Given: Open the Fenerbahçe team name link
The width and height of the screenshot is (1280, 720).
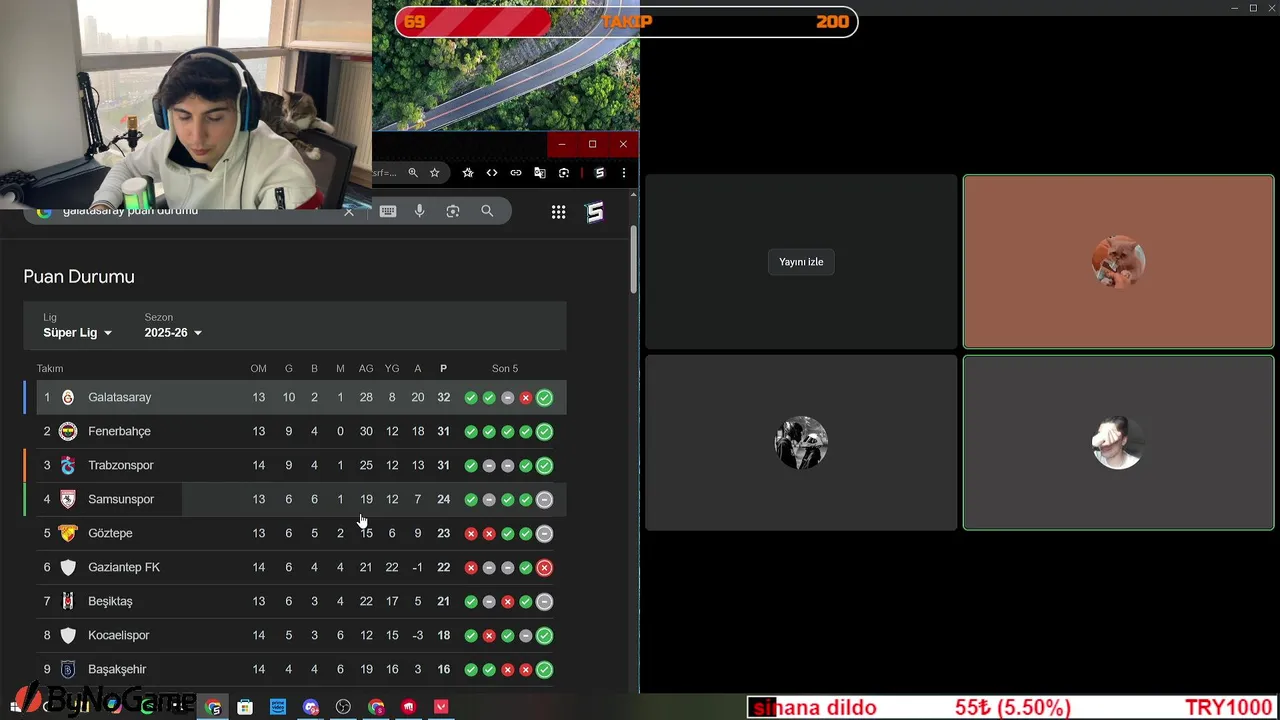Looking at the screenshot, I should coord(119,431).
